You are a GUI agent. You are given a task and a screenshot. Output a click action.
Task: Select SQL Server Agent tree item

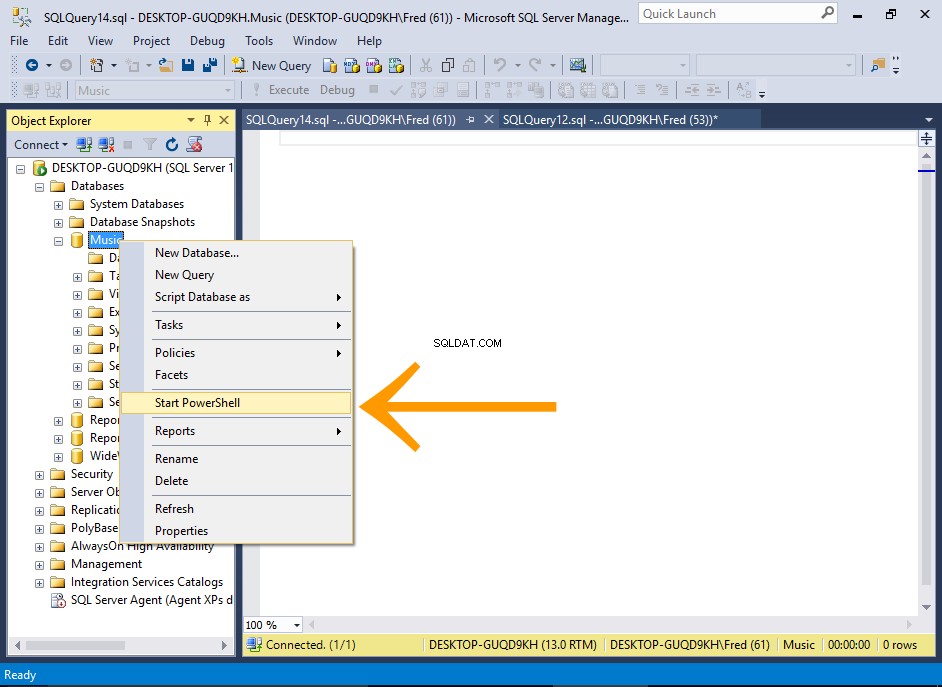[x=151, y=600]
